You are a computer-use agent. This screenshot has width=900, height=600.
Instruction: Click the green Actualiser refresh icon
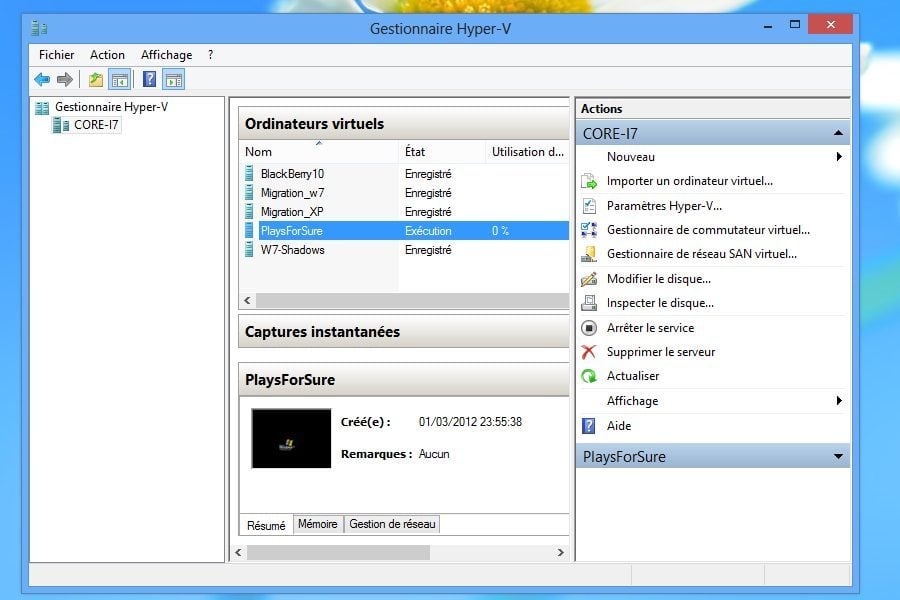(x=589, y=376)
